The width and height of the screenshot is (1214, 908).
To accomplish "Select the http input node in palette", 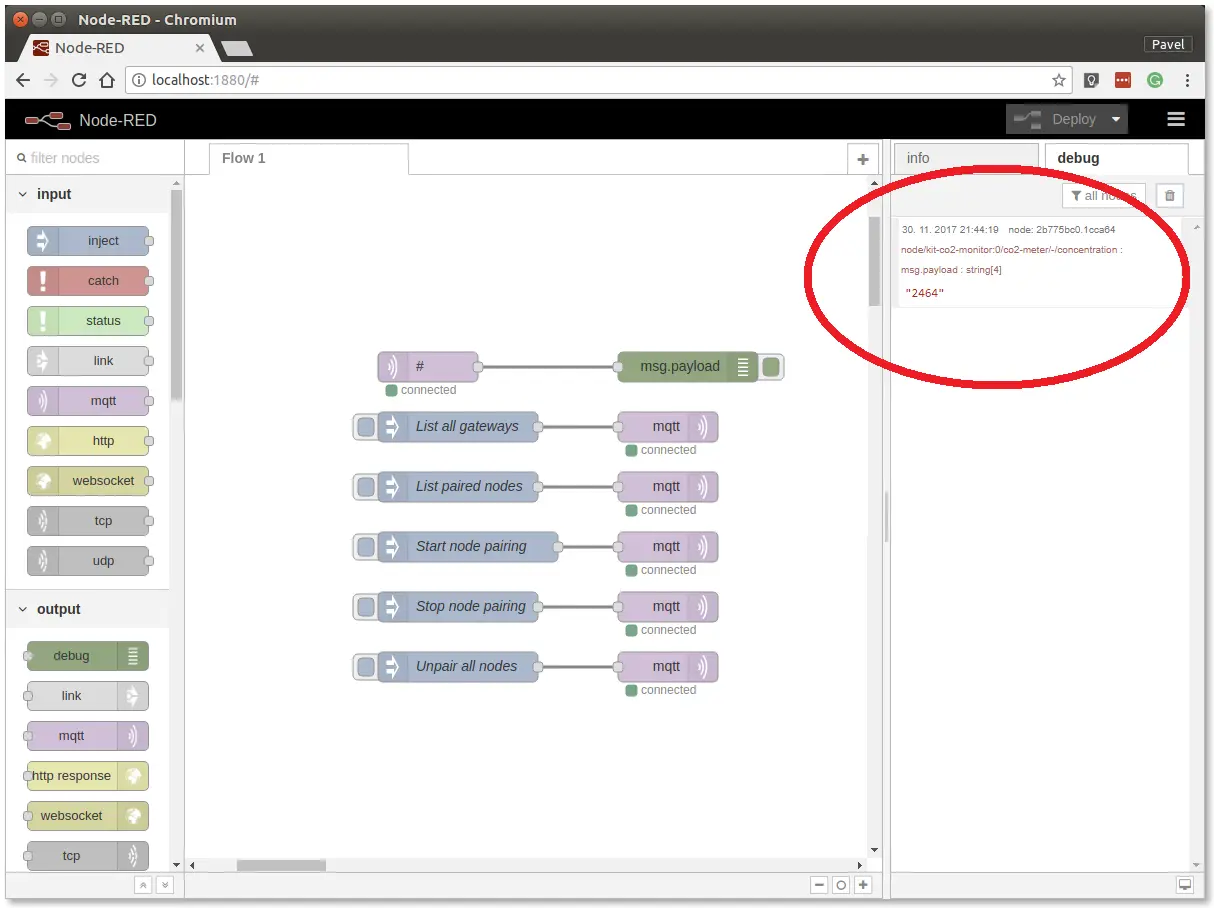I will pos(88,441).
